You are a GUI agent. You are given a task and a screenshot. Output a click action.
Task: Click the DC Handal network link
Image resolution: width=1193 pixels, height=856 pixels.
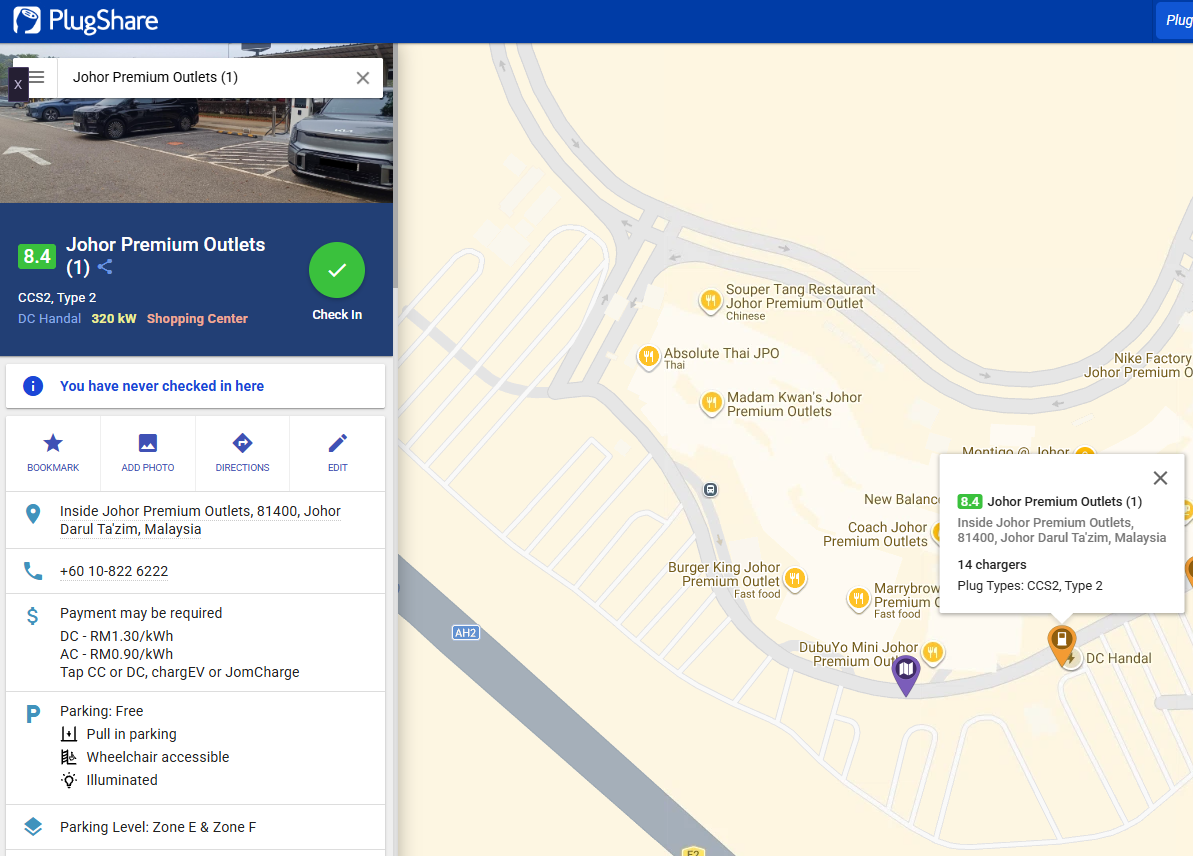49,319
